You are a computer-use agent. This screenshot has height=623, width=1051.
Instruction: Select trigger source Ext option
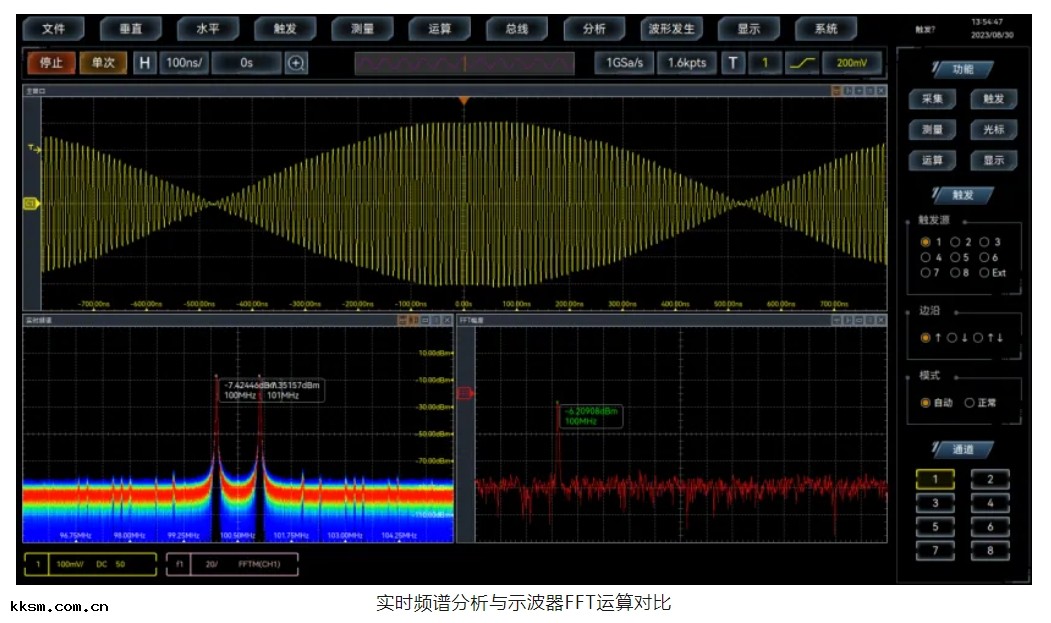tap(985, 272)
